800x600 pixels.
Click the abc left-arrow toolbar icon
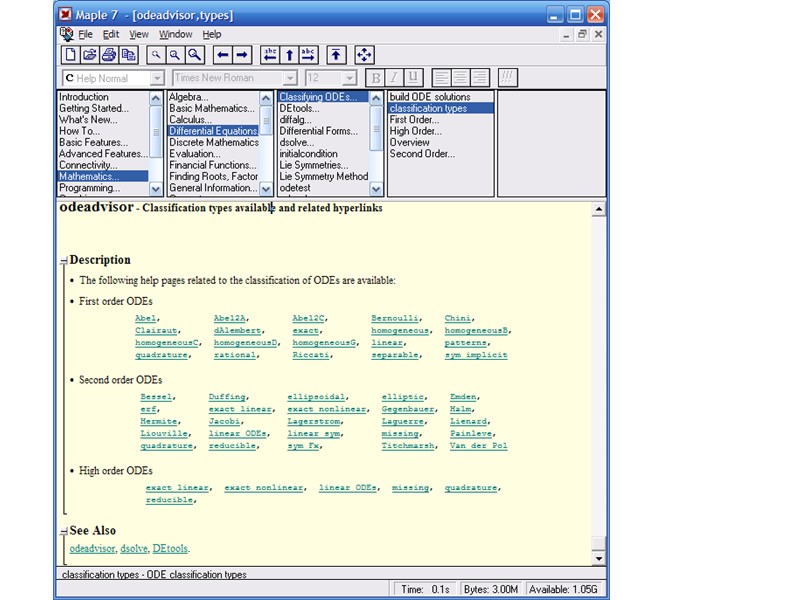tap(270, 55)
